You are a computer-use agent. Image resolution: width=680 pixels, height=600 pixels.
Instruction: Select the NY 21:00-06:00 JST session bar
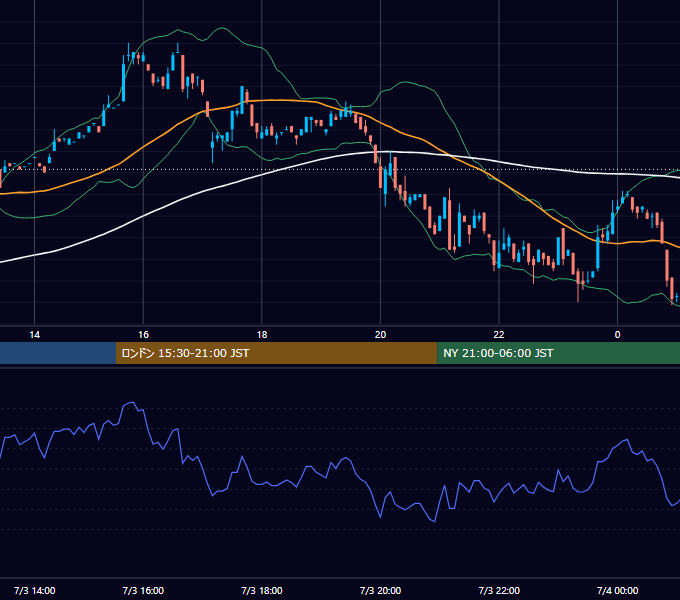click(559, 353)
